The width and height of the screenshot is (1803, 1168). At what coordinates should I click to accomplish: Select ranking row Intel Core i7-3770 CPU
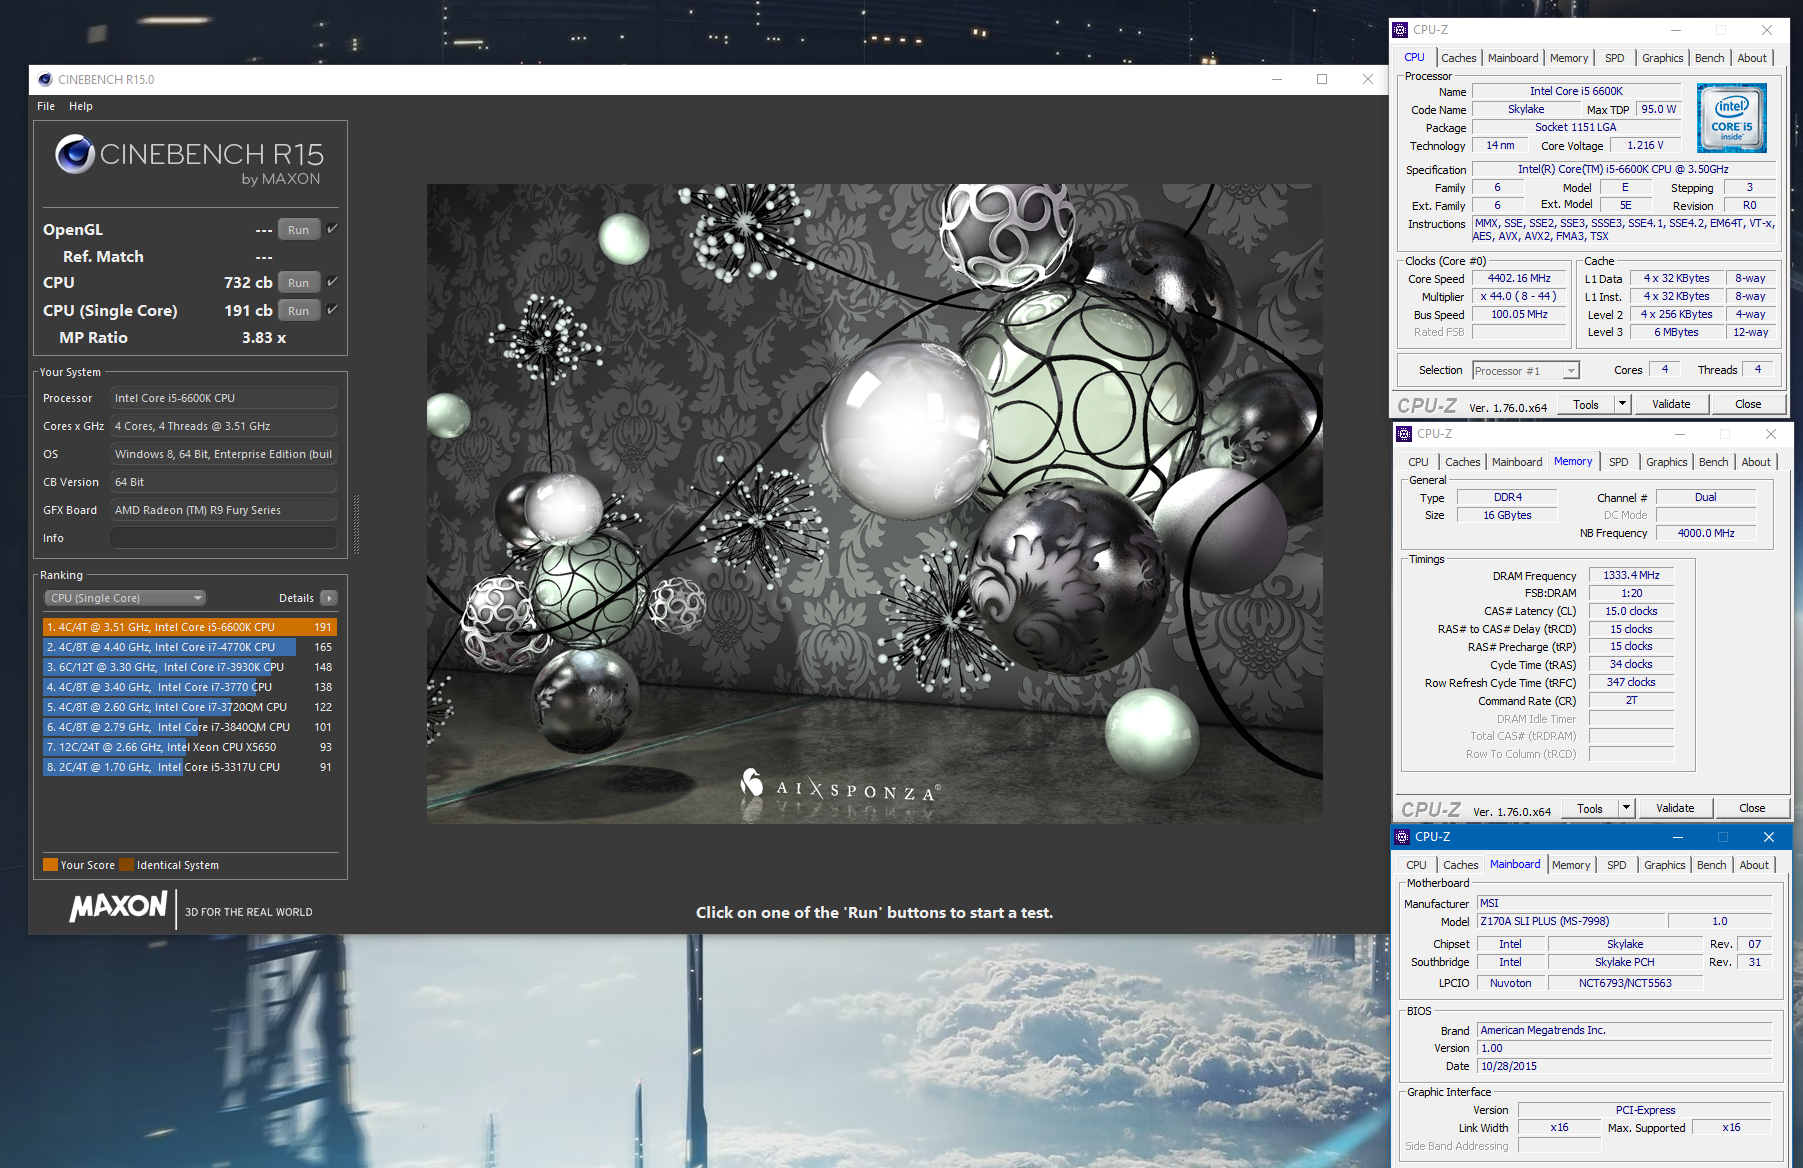pos(190,687)
